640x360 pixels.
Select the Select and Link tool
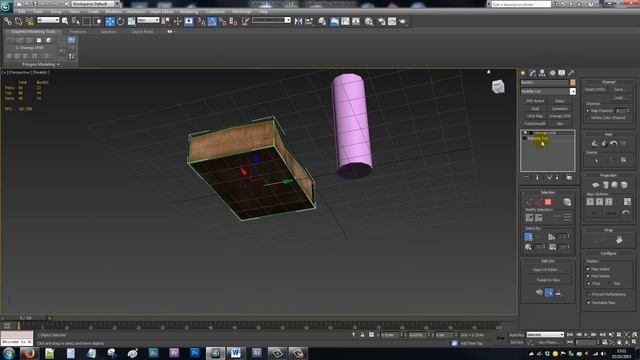(7, 21)
